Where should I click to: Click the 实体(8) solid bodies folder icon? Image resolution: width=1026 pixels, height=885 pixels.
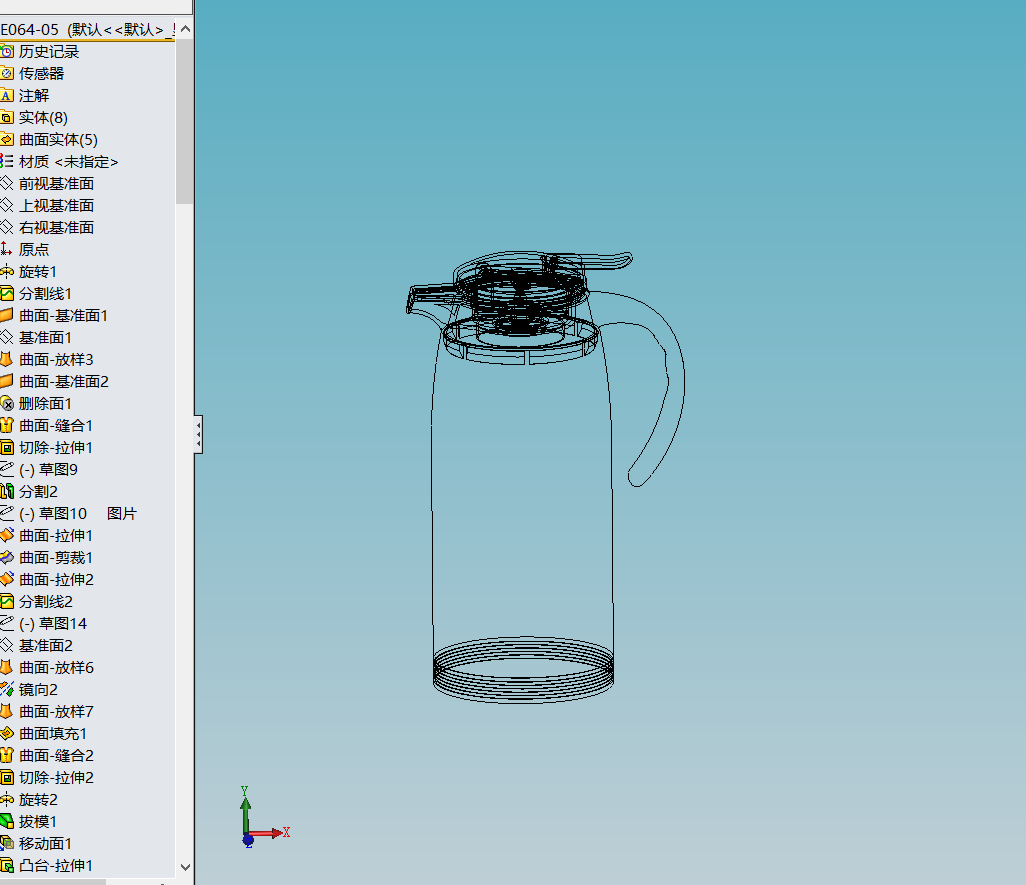click(7, 117)
